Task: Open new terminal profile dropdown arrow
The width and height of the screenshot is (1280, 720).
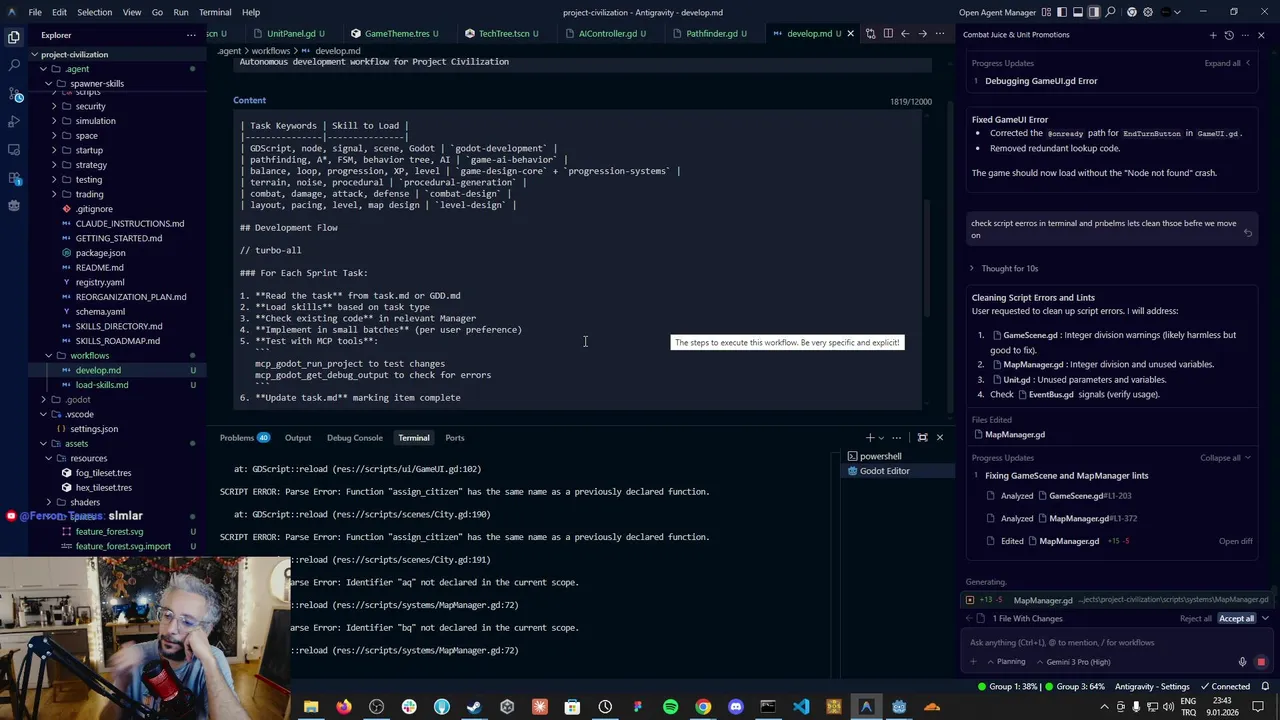Action: 881,437
